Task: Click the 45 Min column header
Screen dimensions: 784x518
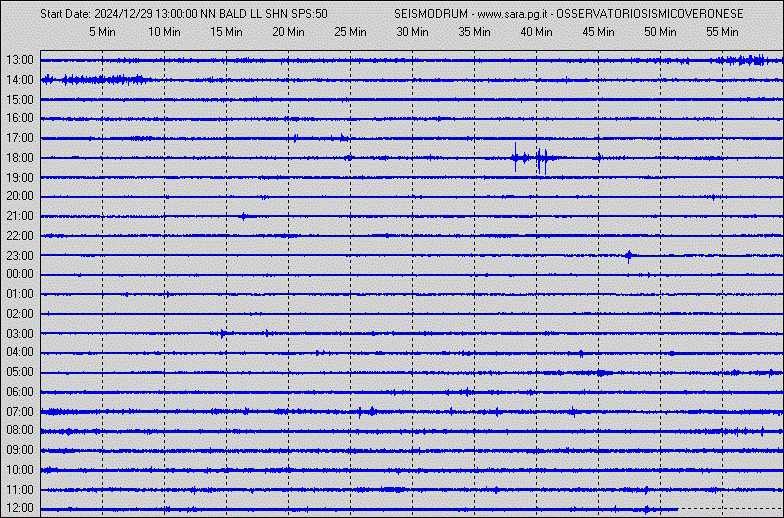Action: 598,32
